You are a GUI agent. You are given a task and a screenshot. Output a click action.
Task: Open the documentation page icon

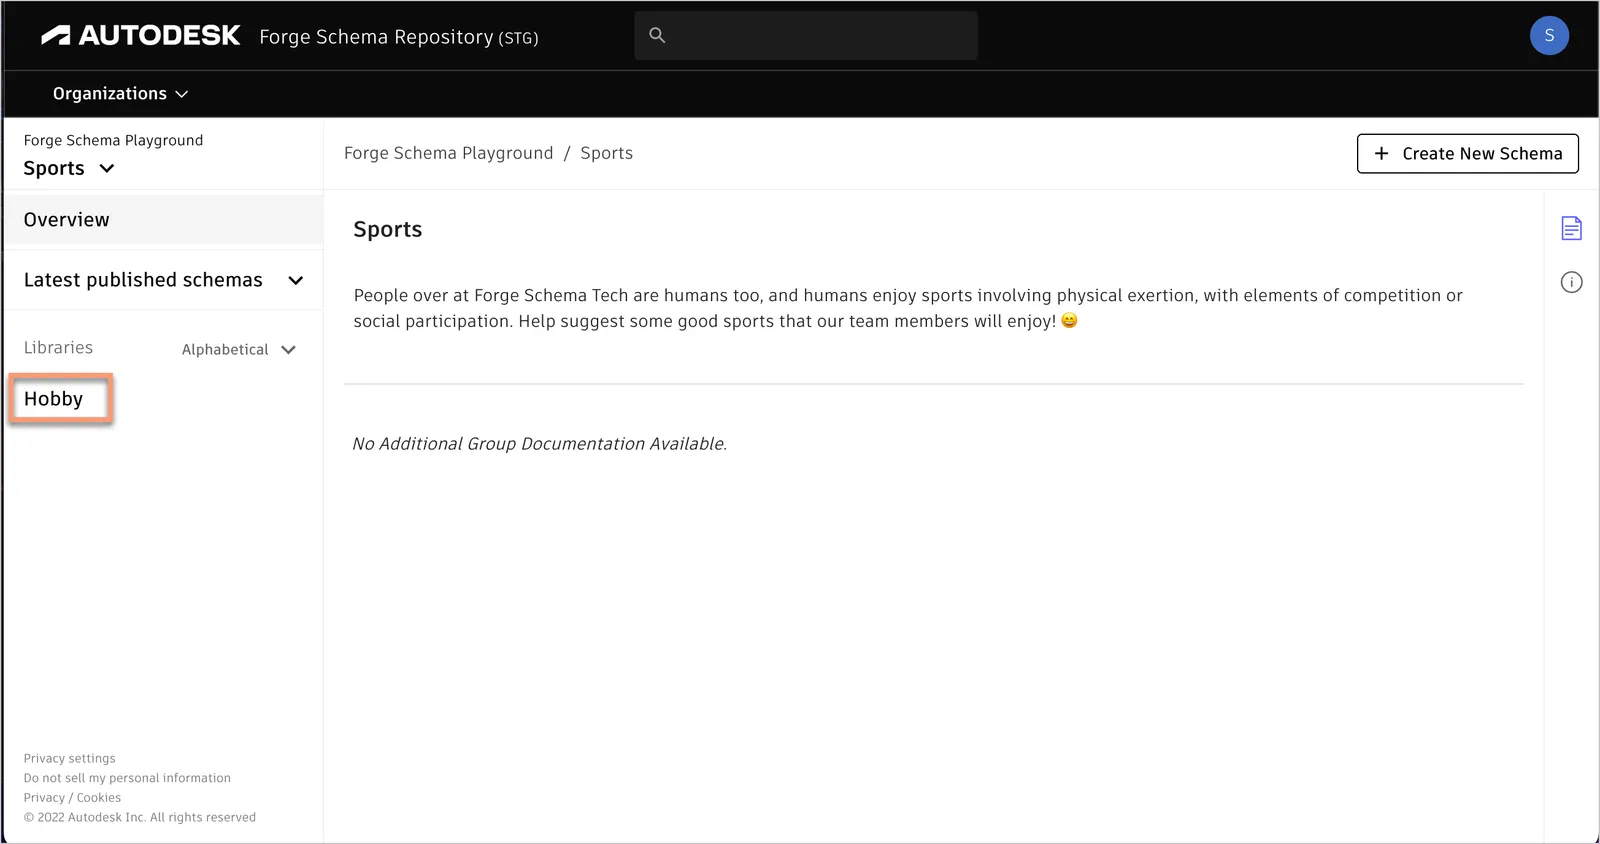(1571, 228)
